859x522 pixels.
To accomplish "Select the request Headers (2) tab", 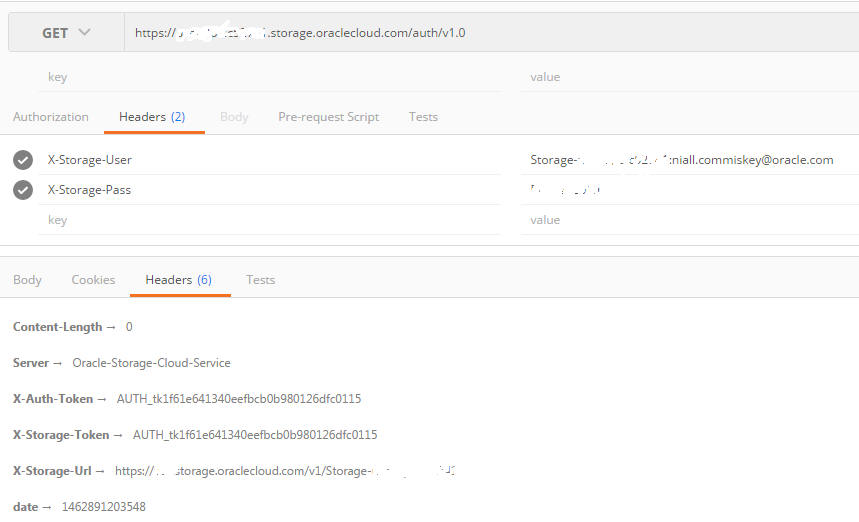I will [x=152, y=117].
